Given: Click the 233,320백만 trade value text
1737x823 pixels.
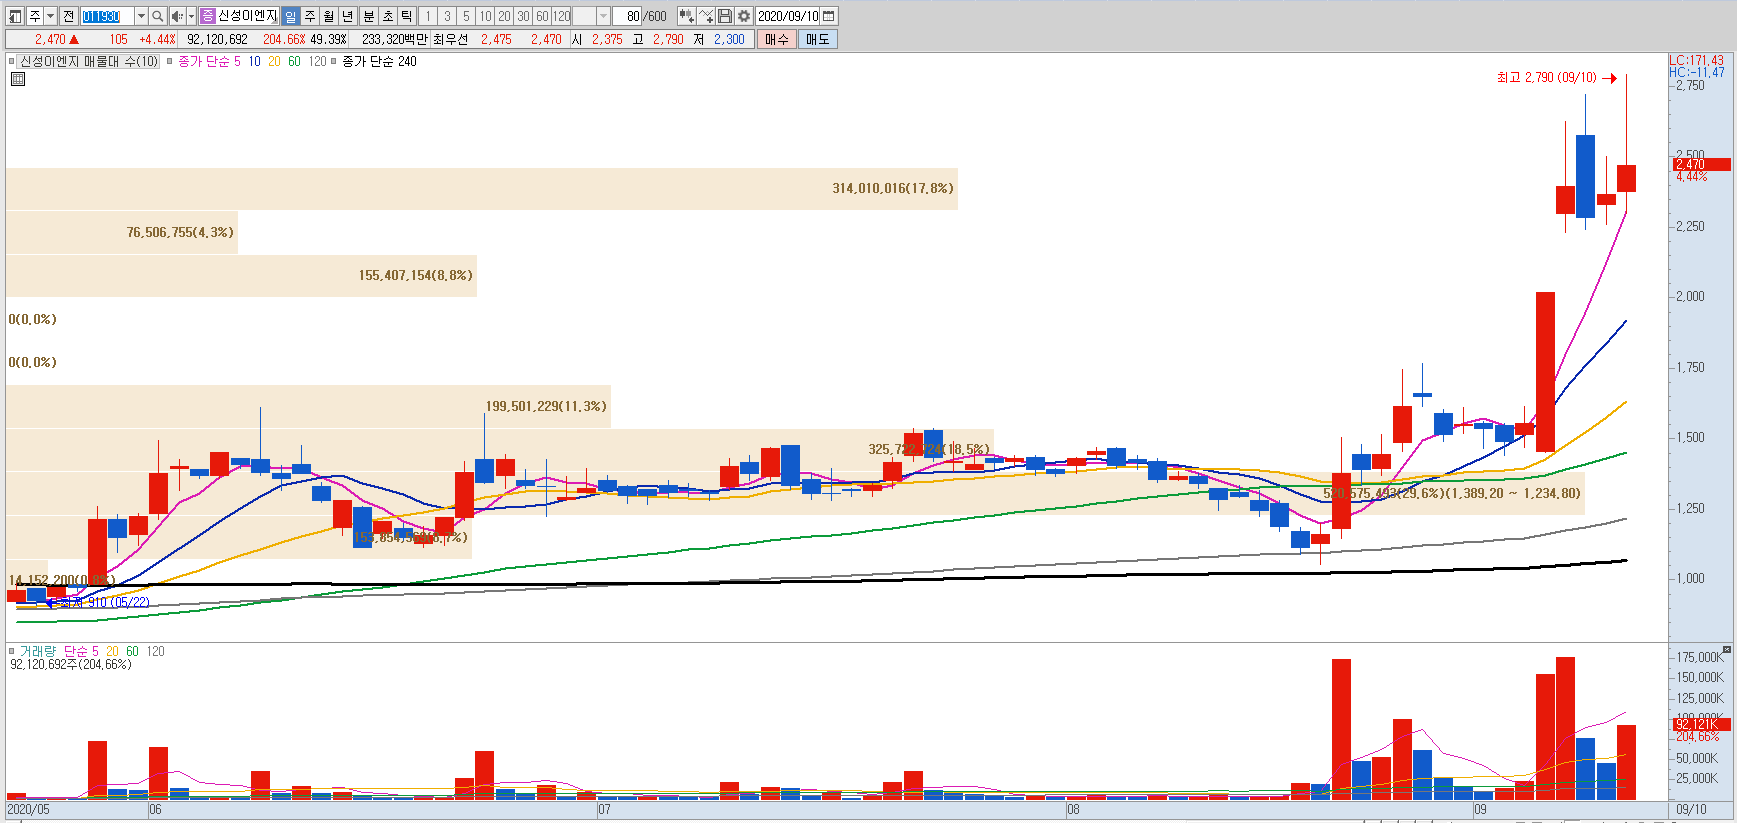Looking at the screenshot, I should point(395,39).
